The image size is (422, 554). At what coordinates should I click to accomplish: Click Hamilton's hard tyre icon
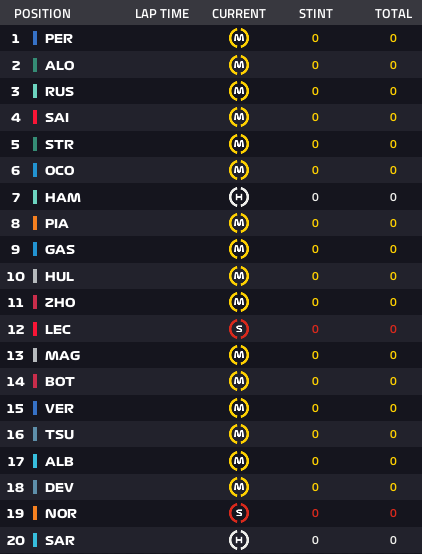[239, 197]
